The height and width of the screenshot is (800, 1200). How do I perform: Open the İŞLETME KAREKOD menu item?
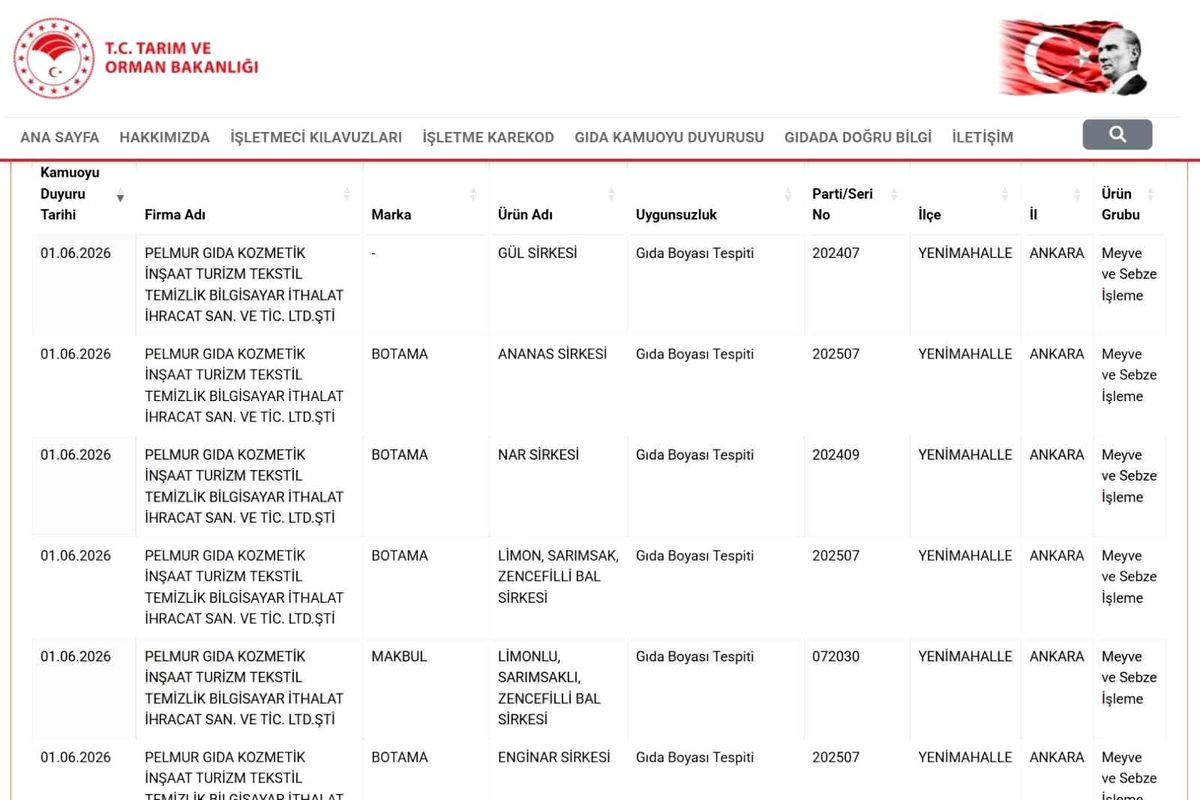click(488, 137)
